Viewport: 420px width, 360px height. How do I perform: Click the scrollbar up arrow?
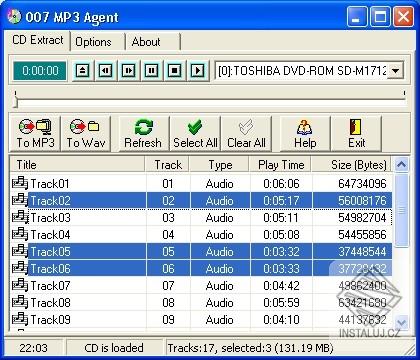(401, 164)
